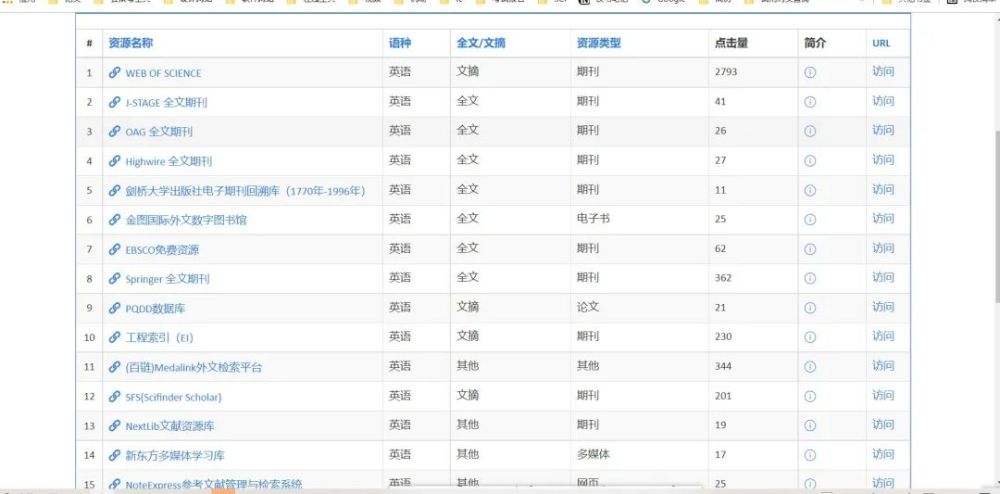This screenshot has width=1000, height=494.
Task: Open the info icon in Springer 全文期刊 row
Action: pyautogui.click(x=810, y=278)
